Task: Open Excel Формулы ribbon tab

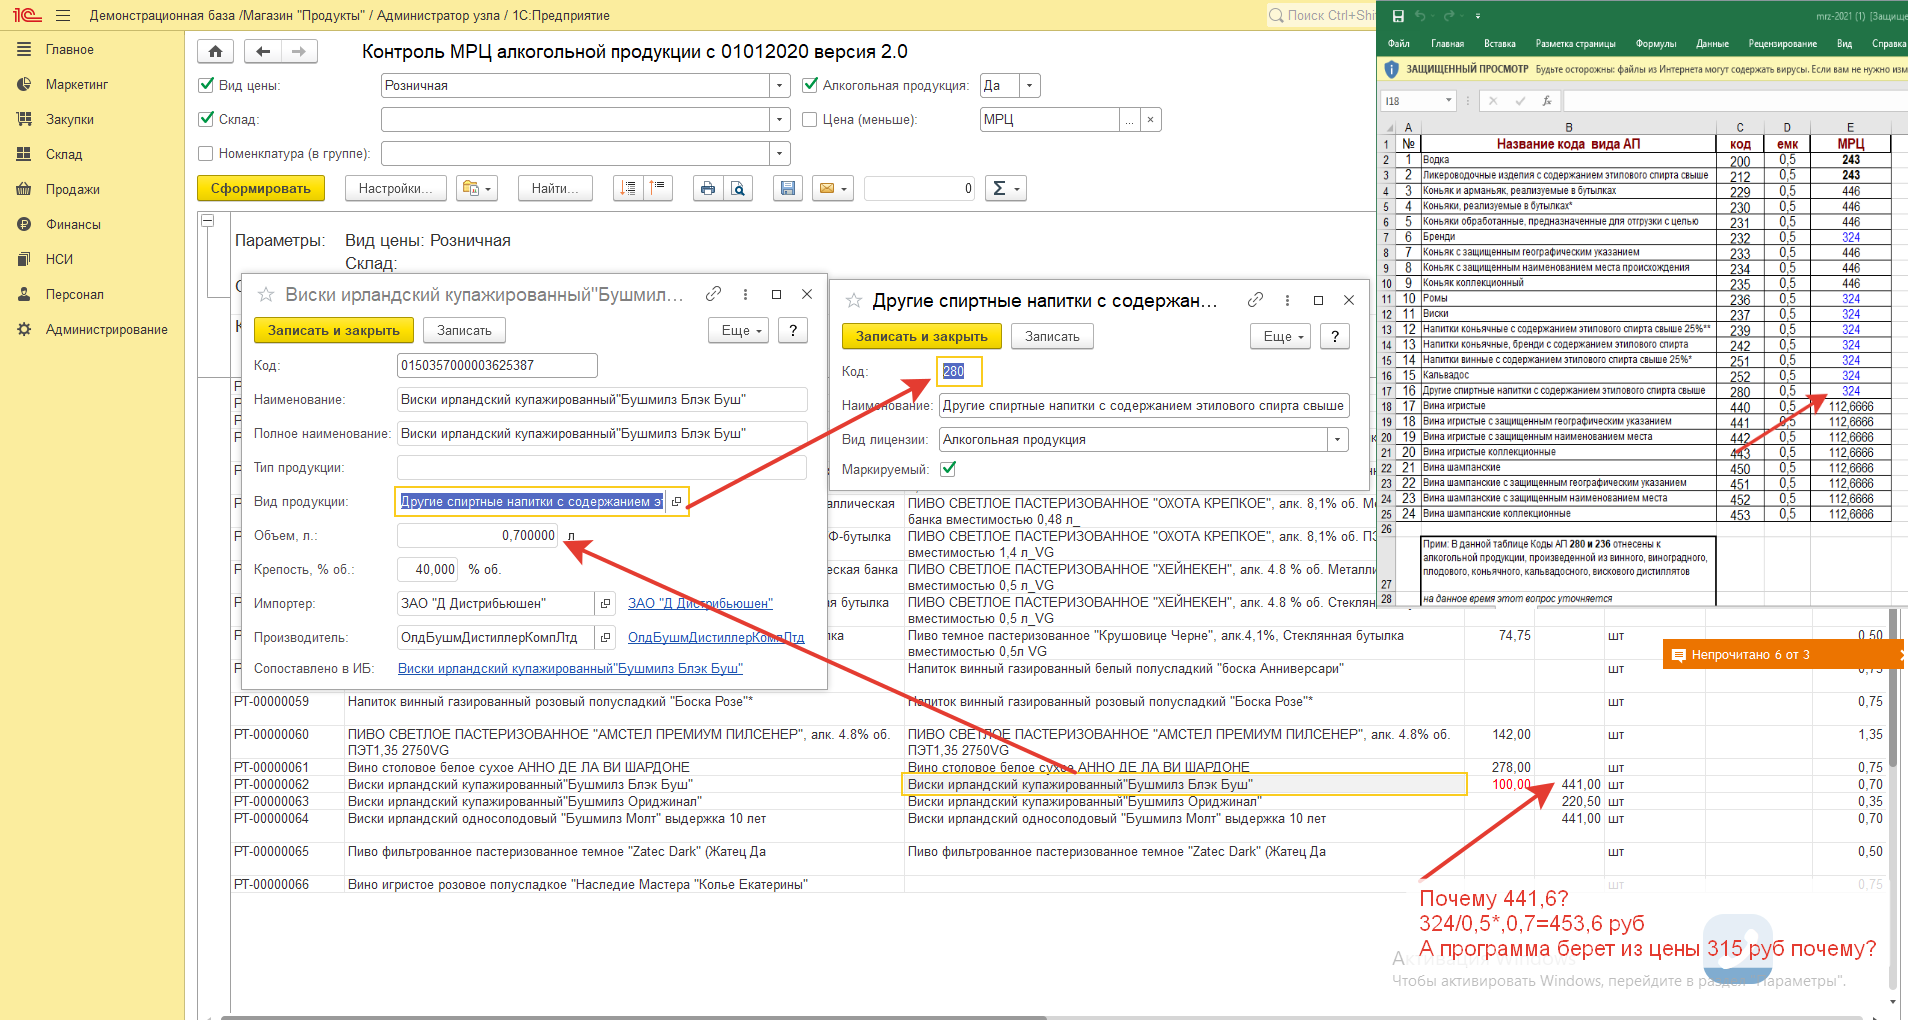Action: (x=1656, y=43)
